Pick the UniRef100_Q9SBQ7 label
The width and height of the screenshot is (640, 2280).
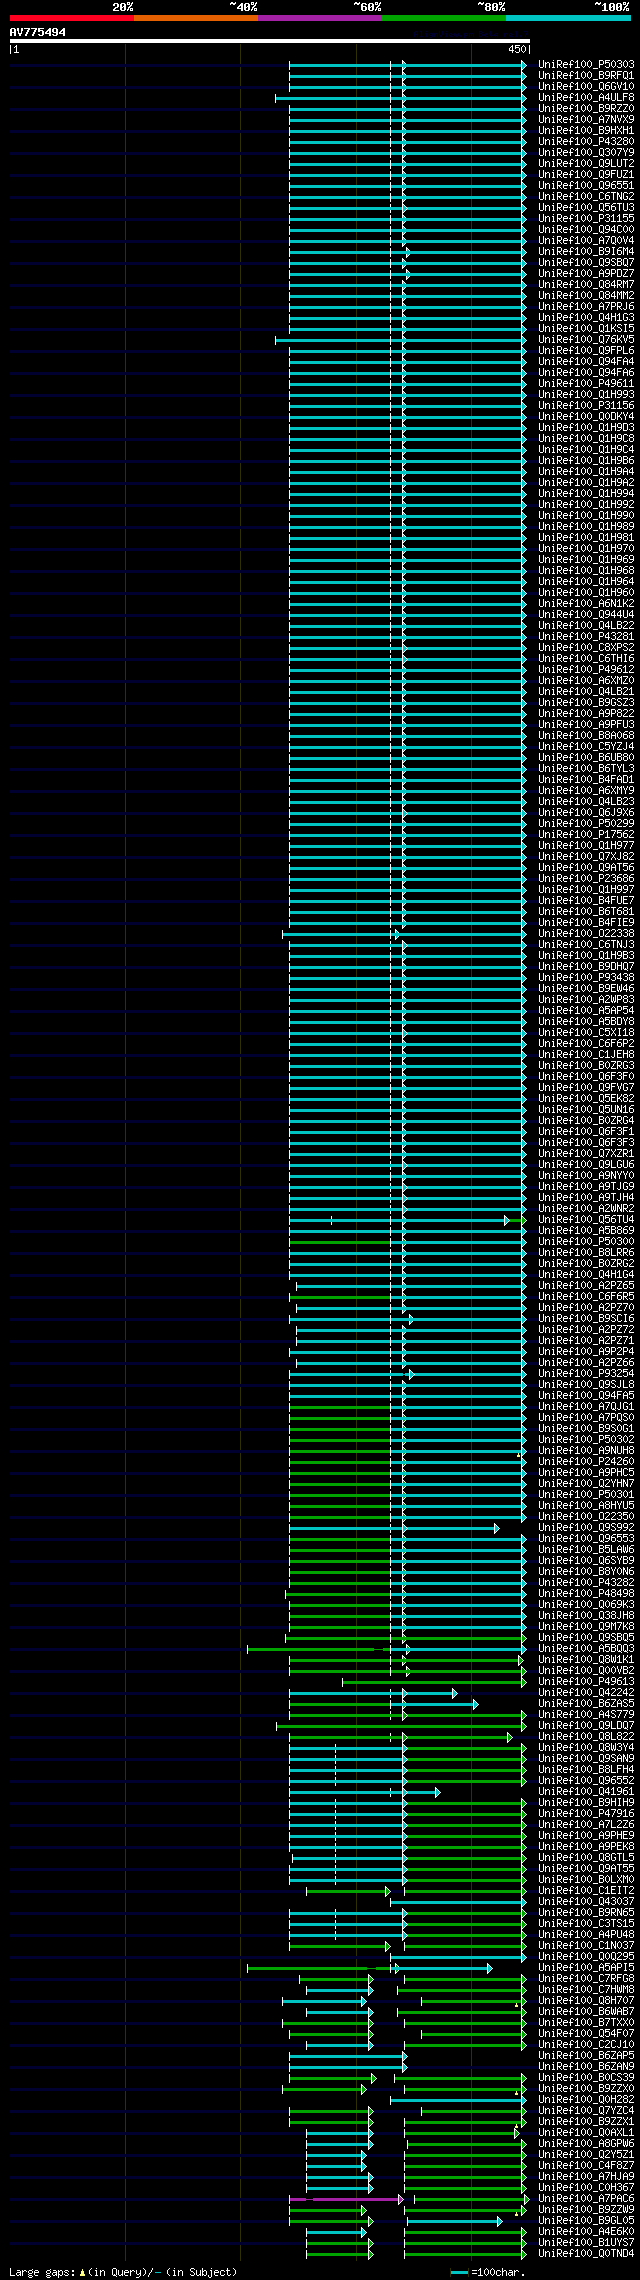(586, 262)
